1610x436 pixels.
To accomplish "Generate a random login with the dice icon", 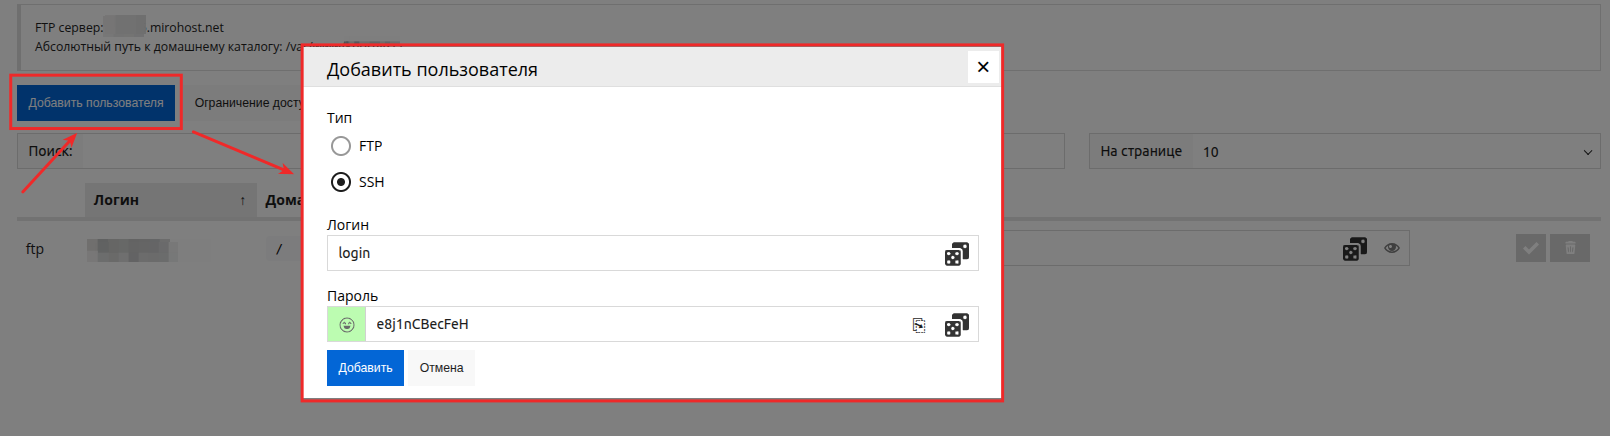I will coord(957,254).
